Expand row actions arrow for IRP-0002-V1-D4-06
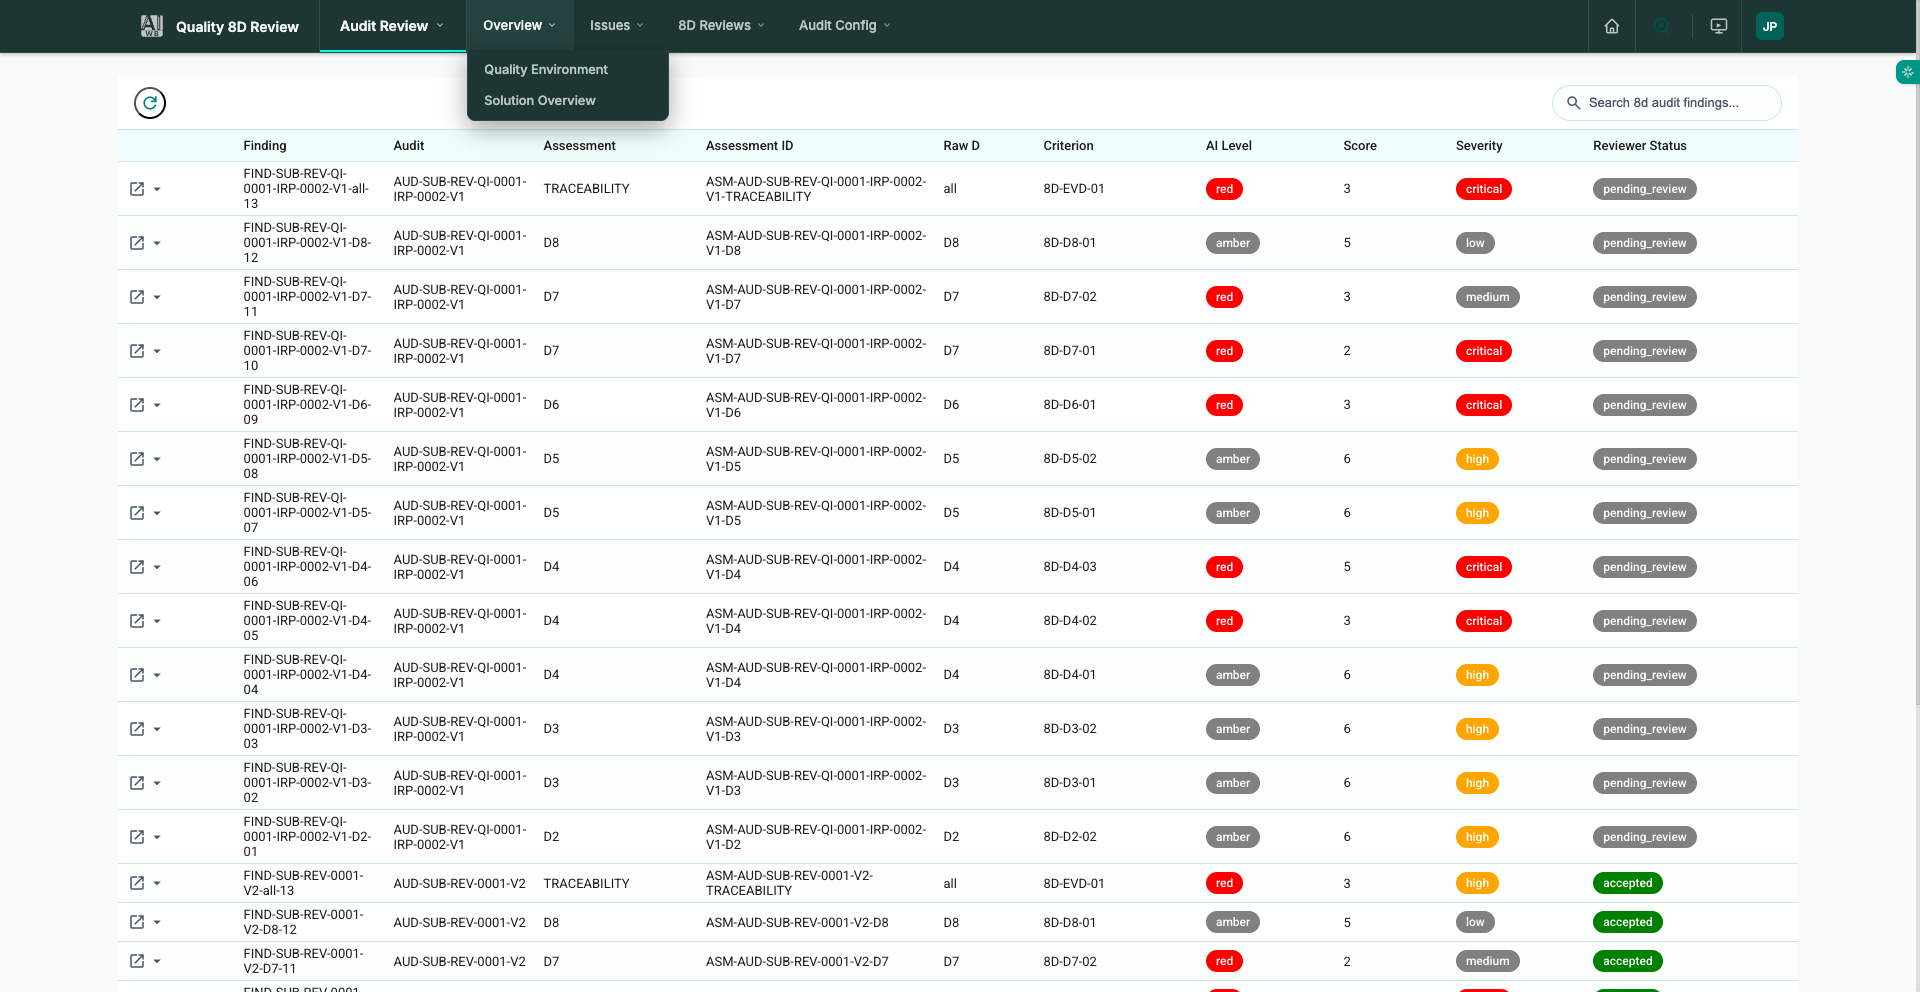Image resolution: width=1920 pixels, height=992 pixels. pos(157,568)
